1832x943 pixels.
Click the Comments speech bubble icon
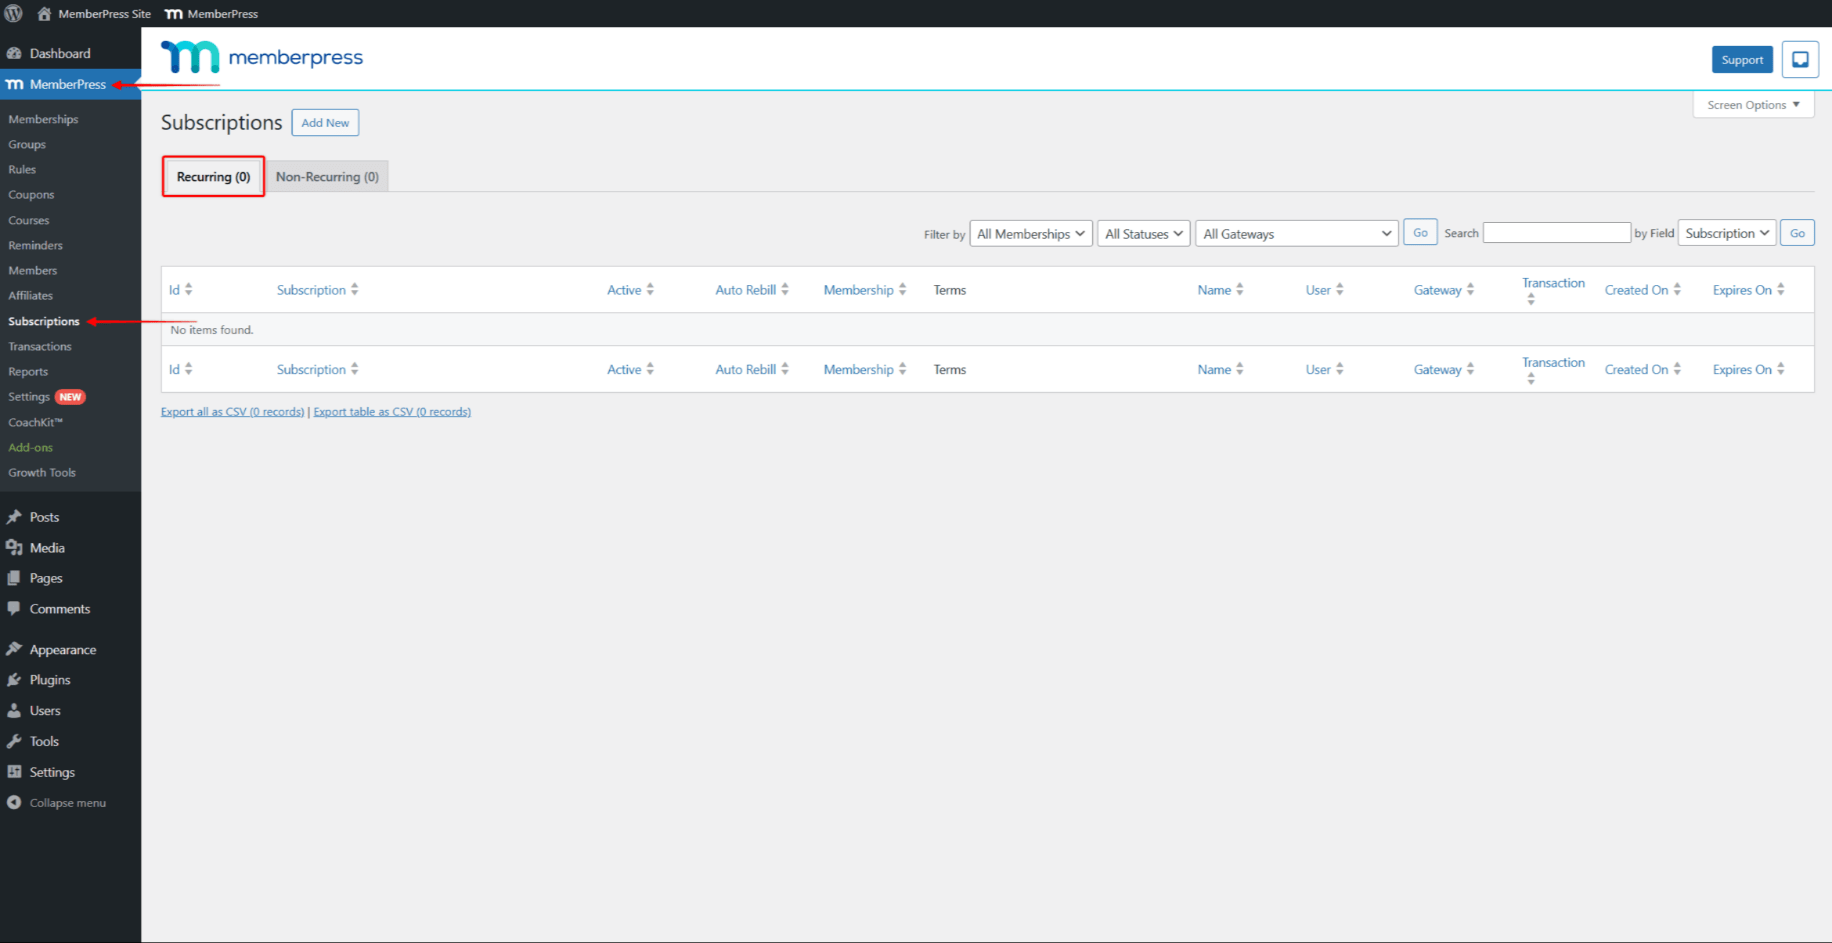click(x=14, y=608)
